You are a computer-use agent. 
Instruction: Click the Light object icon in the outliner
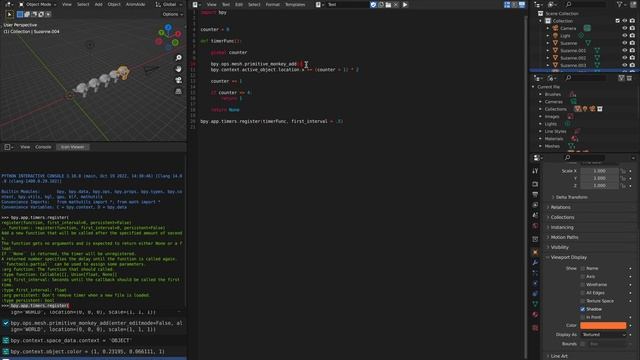tap(555, 36)
